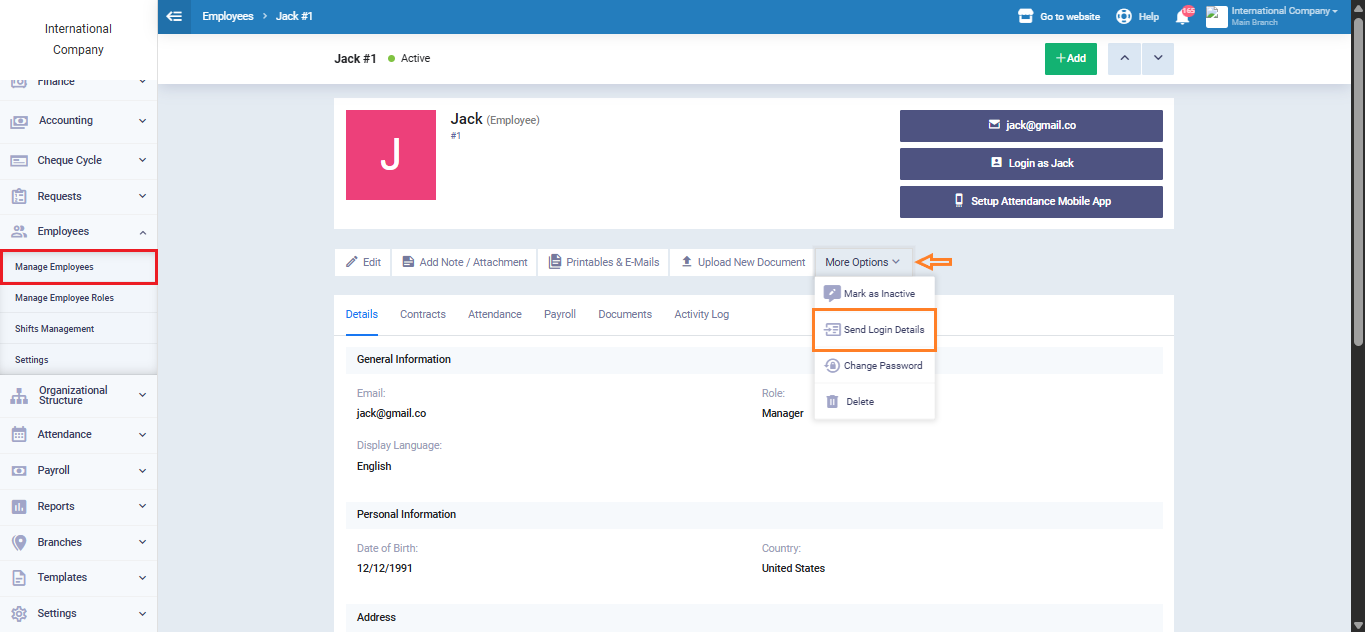
Task: Click the notification bell icon
Action: pyautogui.click(x=1182, y=17)
